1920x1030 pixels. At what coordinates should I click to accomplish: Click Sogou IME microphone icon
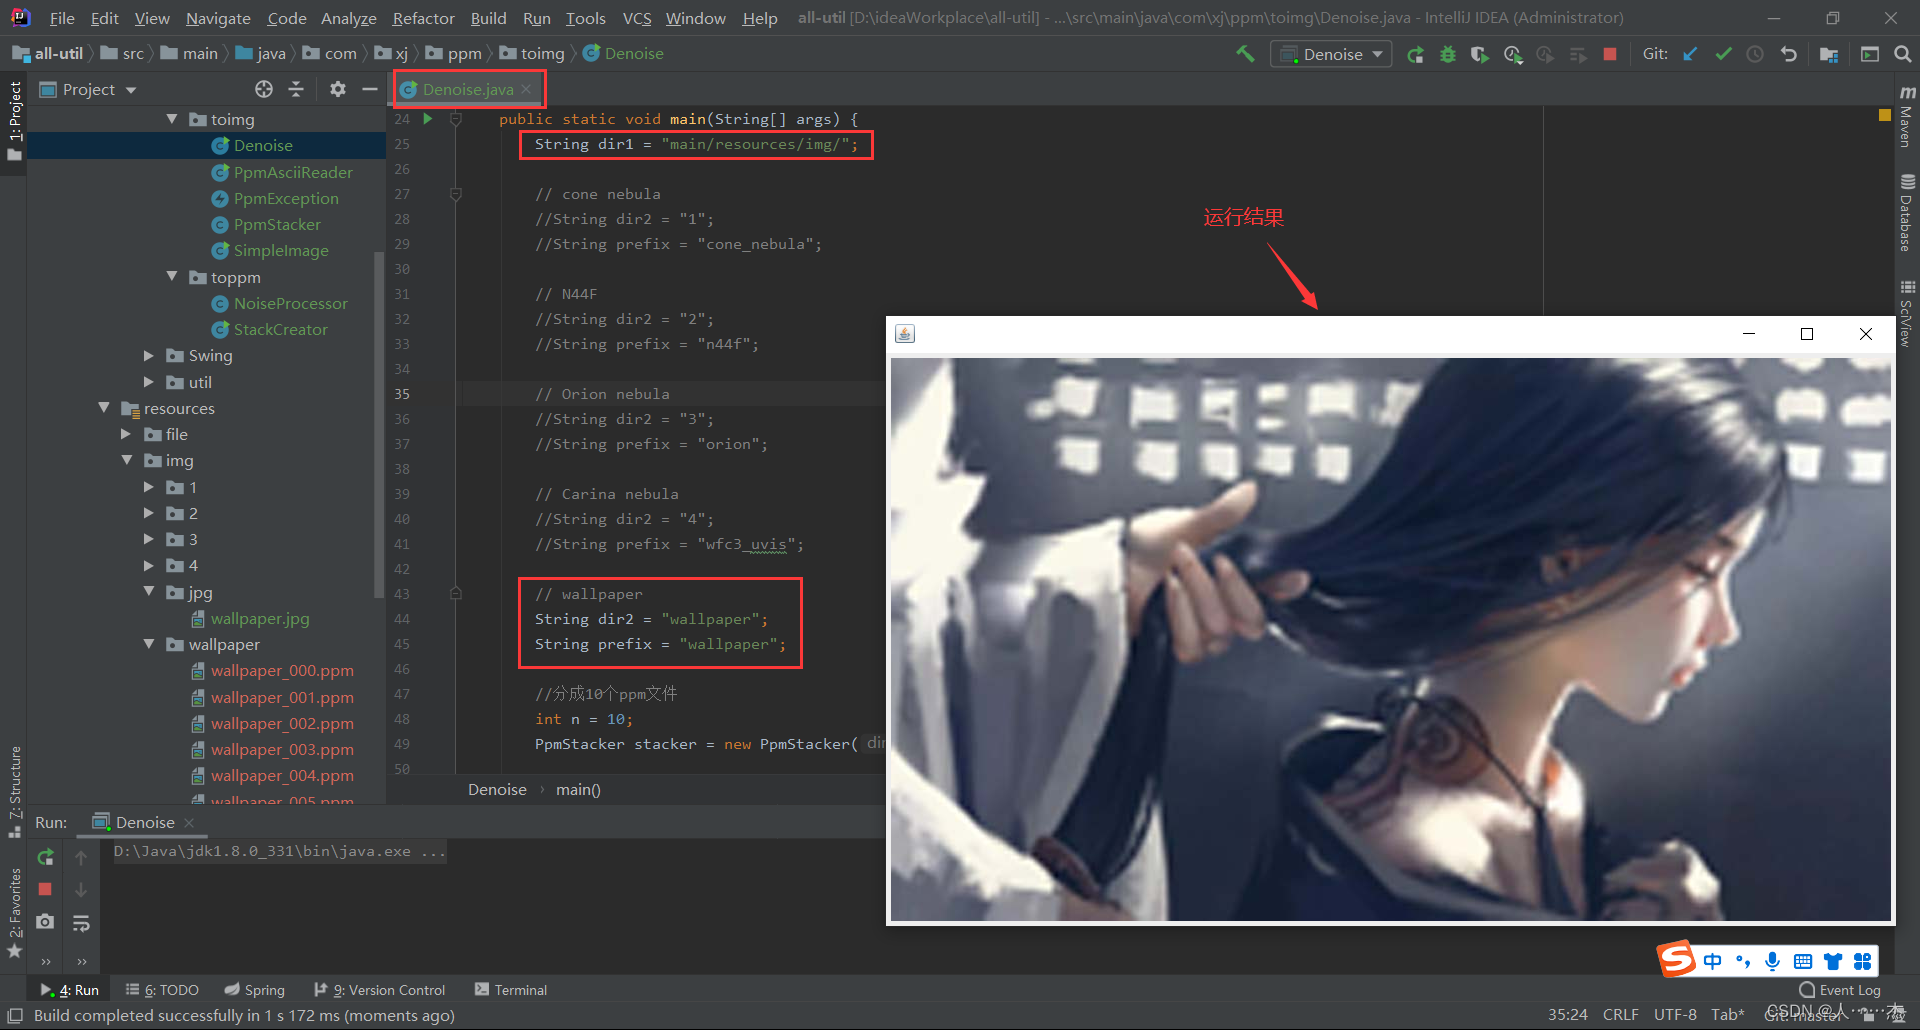pyautogui.click(x=1772, y=961)
